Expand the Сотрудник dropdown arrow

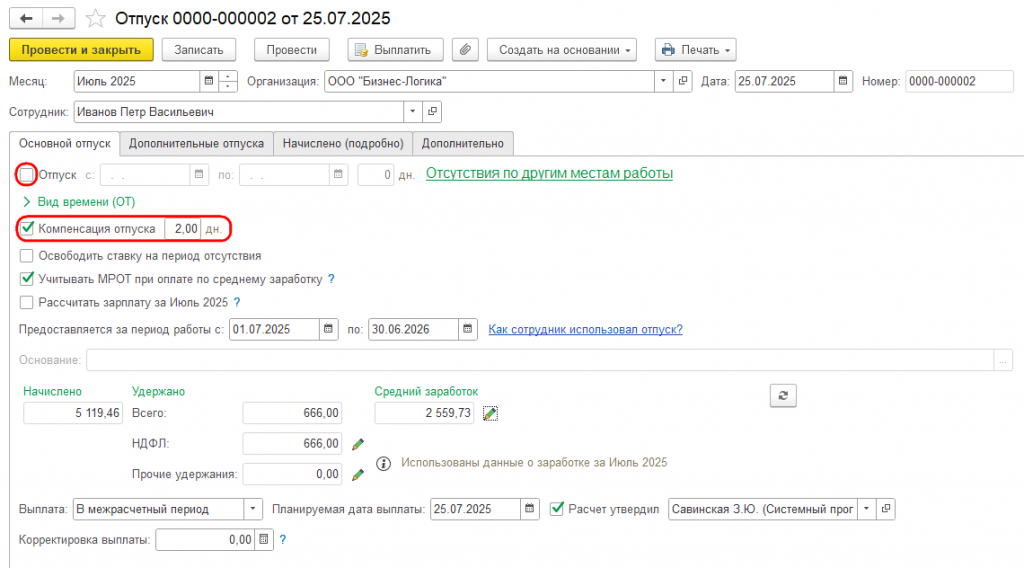pos(413,112)
